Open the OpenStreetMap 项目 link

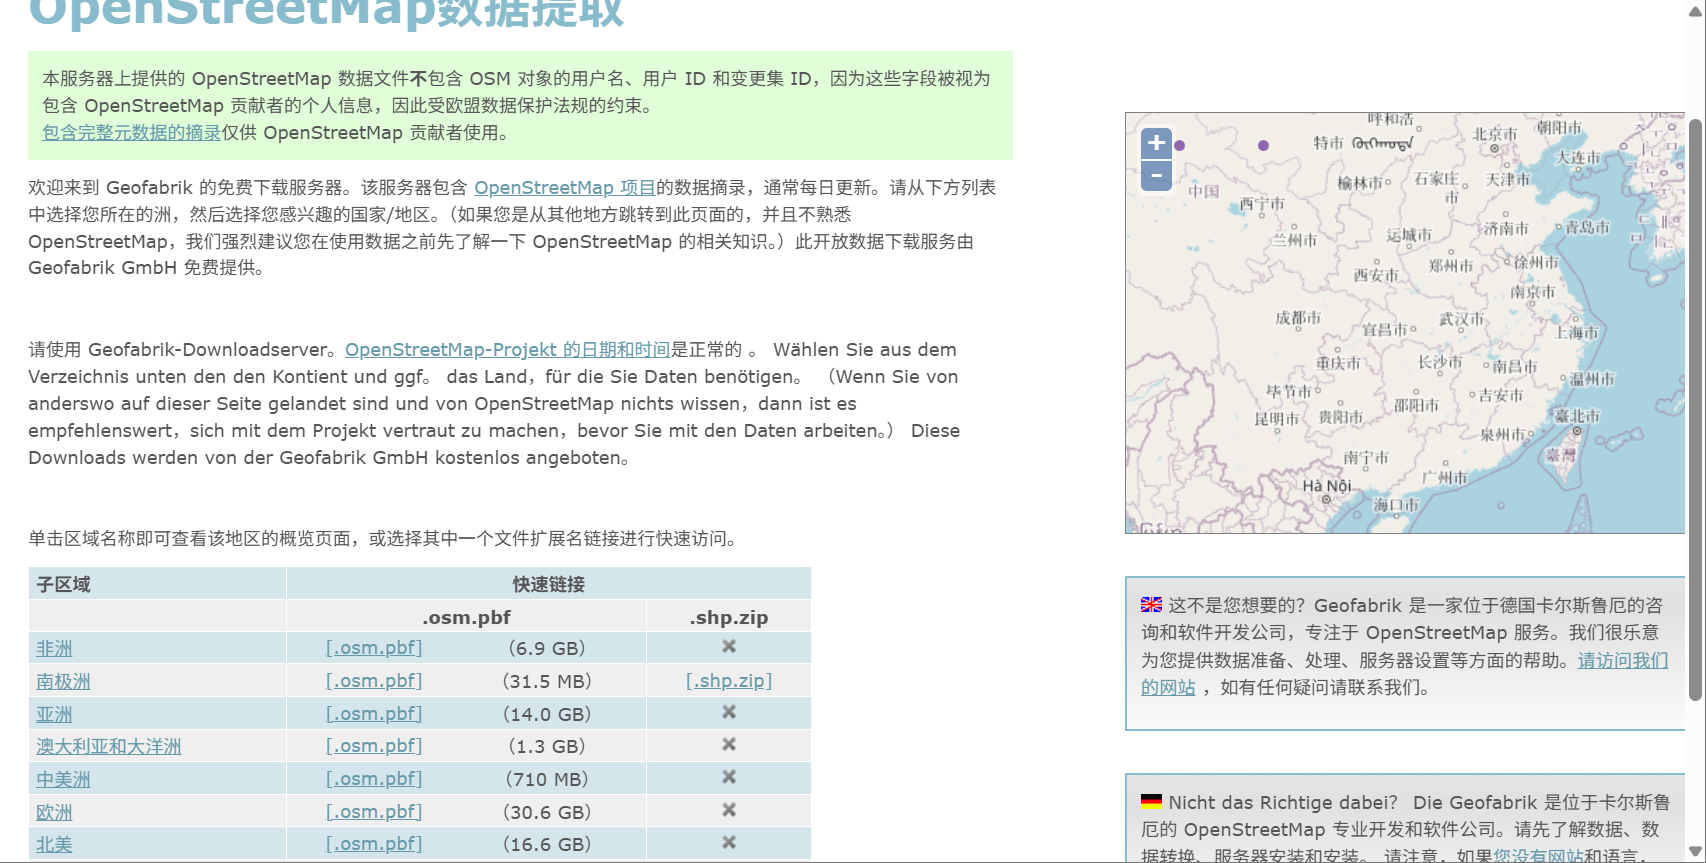click(x=565, y=188)
